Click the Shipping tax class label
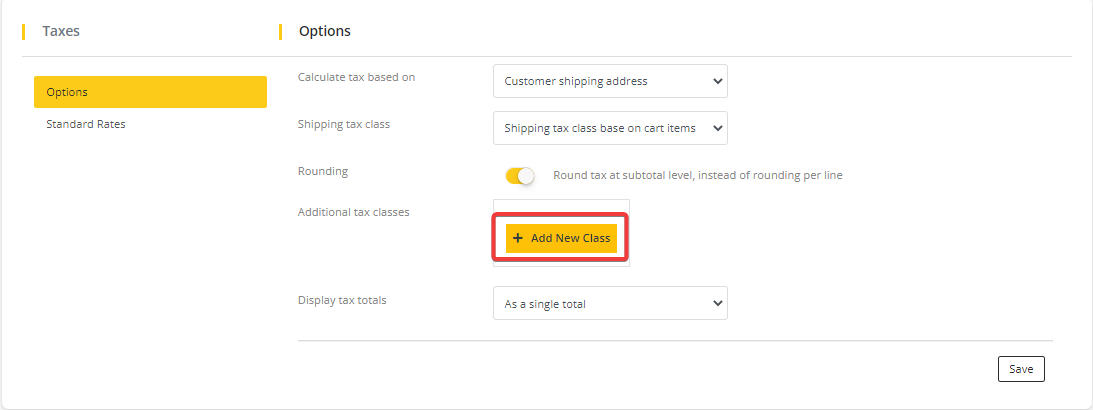This screenshot has width=1093, height=410. pyautogui.click(x=343, y=124)
